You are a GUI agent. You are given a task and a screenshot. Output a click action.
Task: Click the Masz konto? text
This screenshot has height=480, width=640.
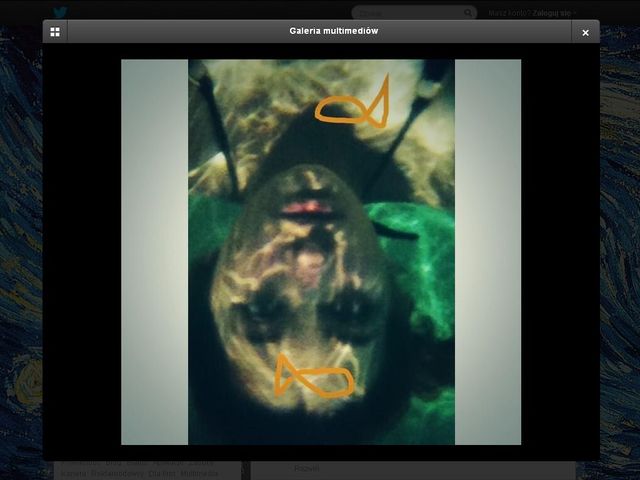[510, 13]
